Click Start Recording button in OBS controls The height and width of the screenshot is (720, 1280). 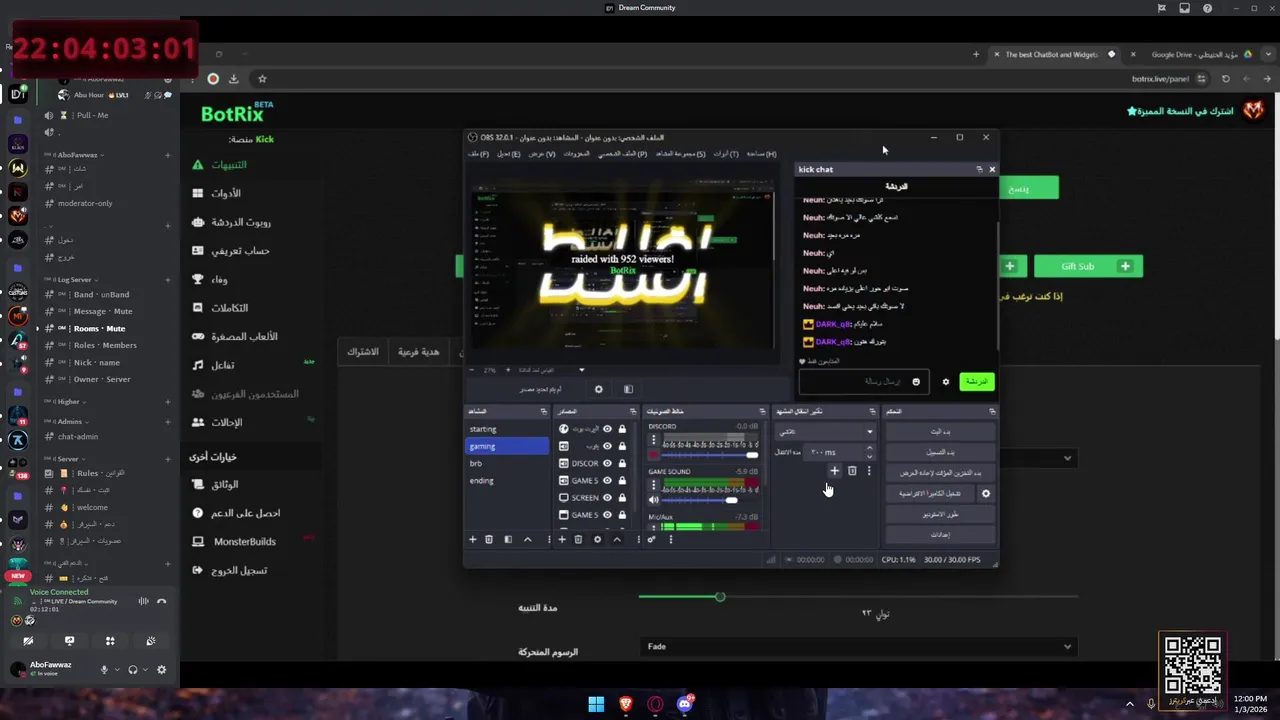tap(940, 452)
